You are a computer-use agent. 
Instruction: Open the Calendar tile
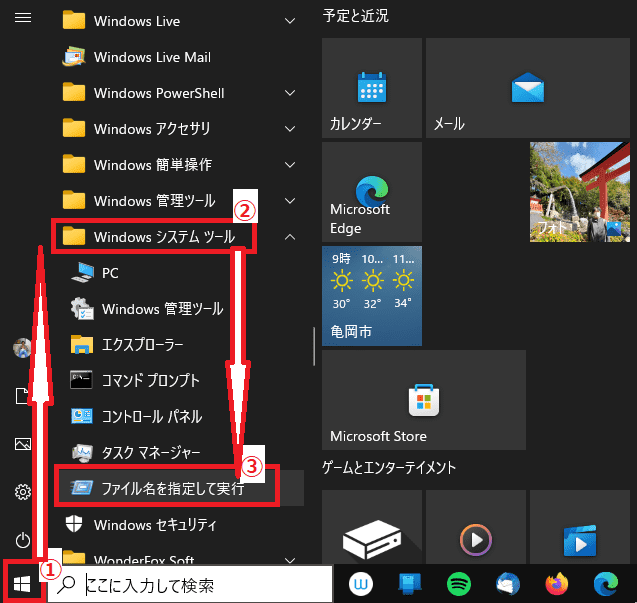(x=370, y=88)
